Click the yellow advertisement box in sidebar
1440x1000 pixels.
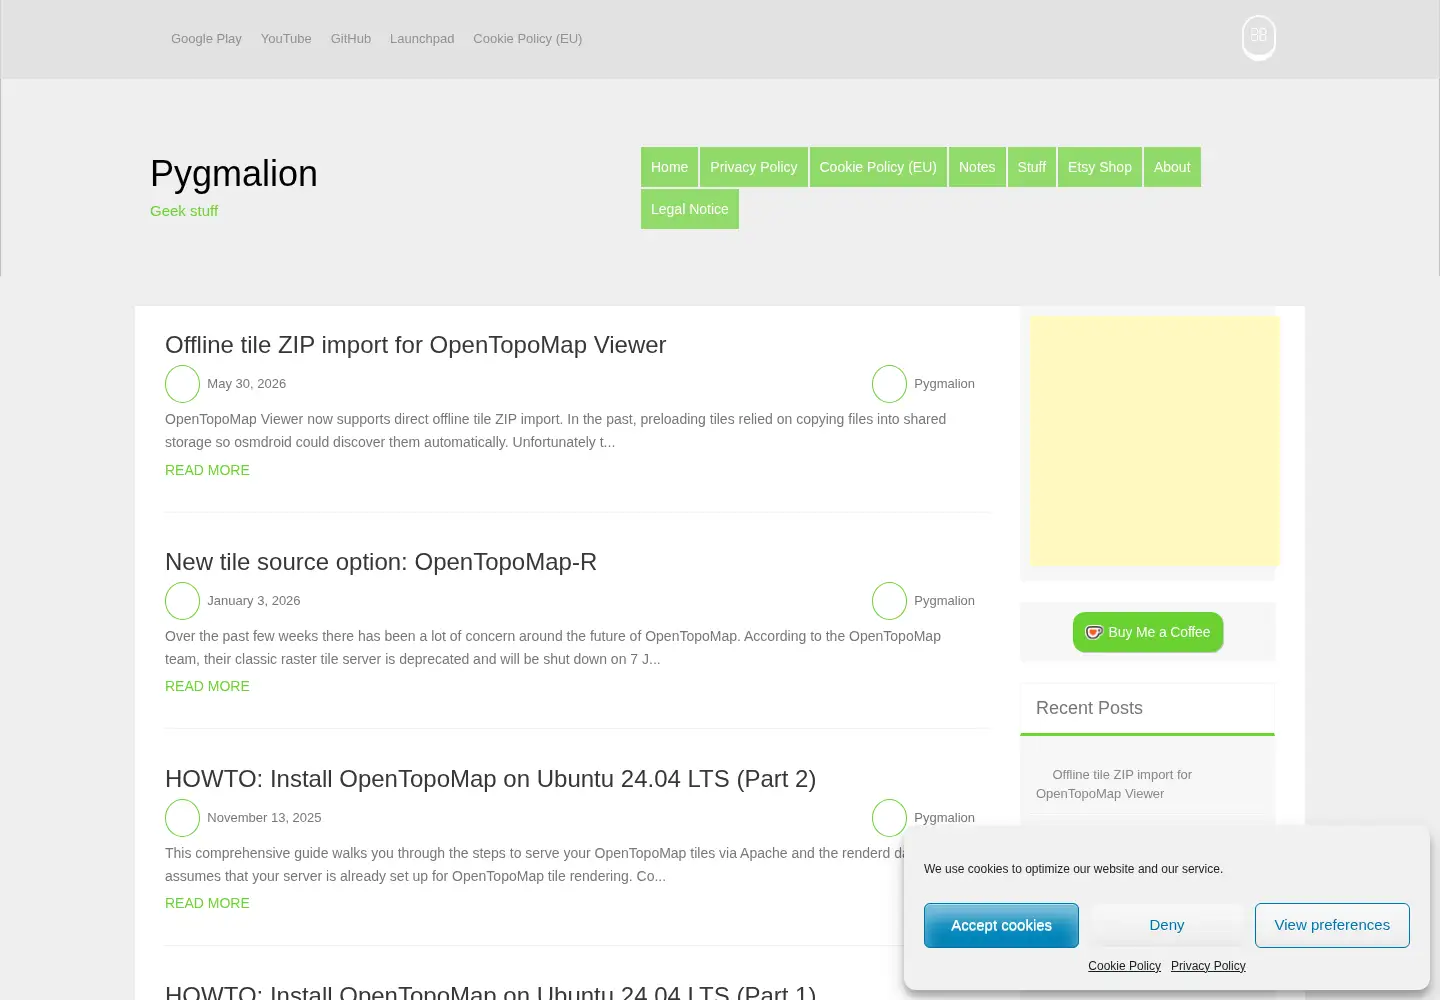1155,441
